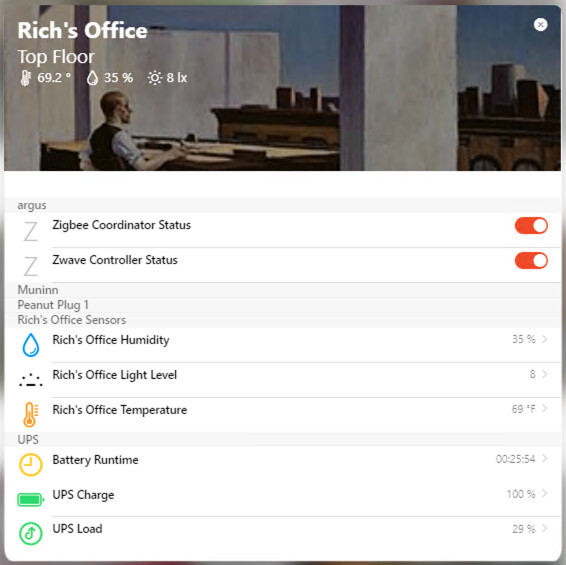
Task: Click the yellow Battery Runtime clock icon
Action: pos(31,464)
